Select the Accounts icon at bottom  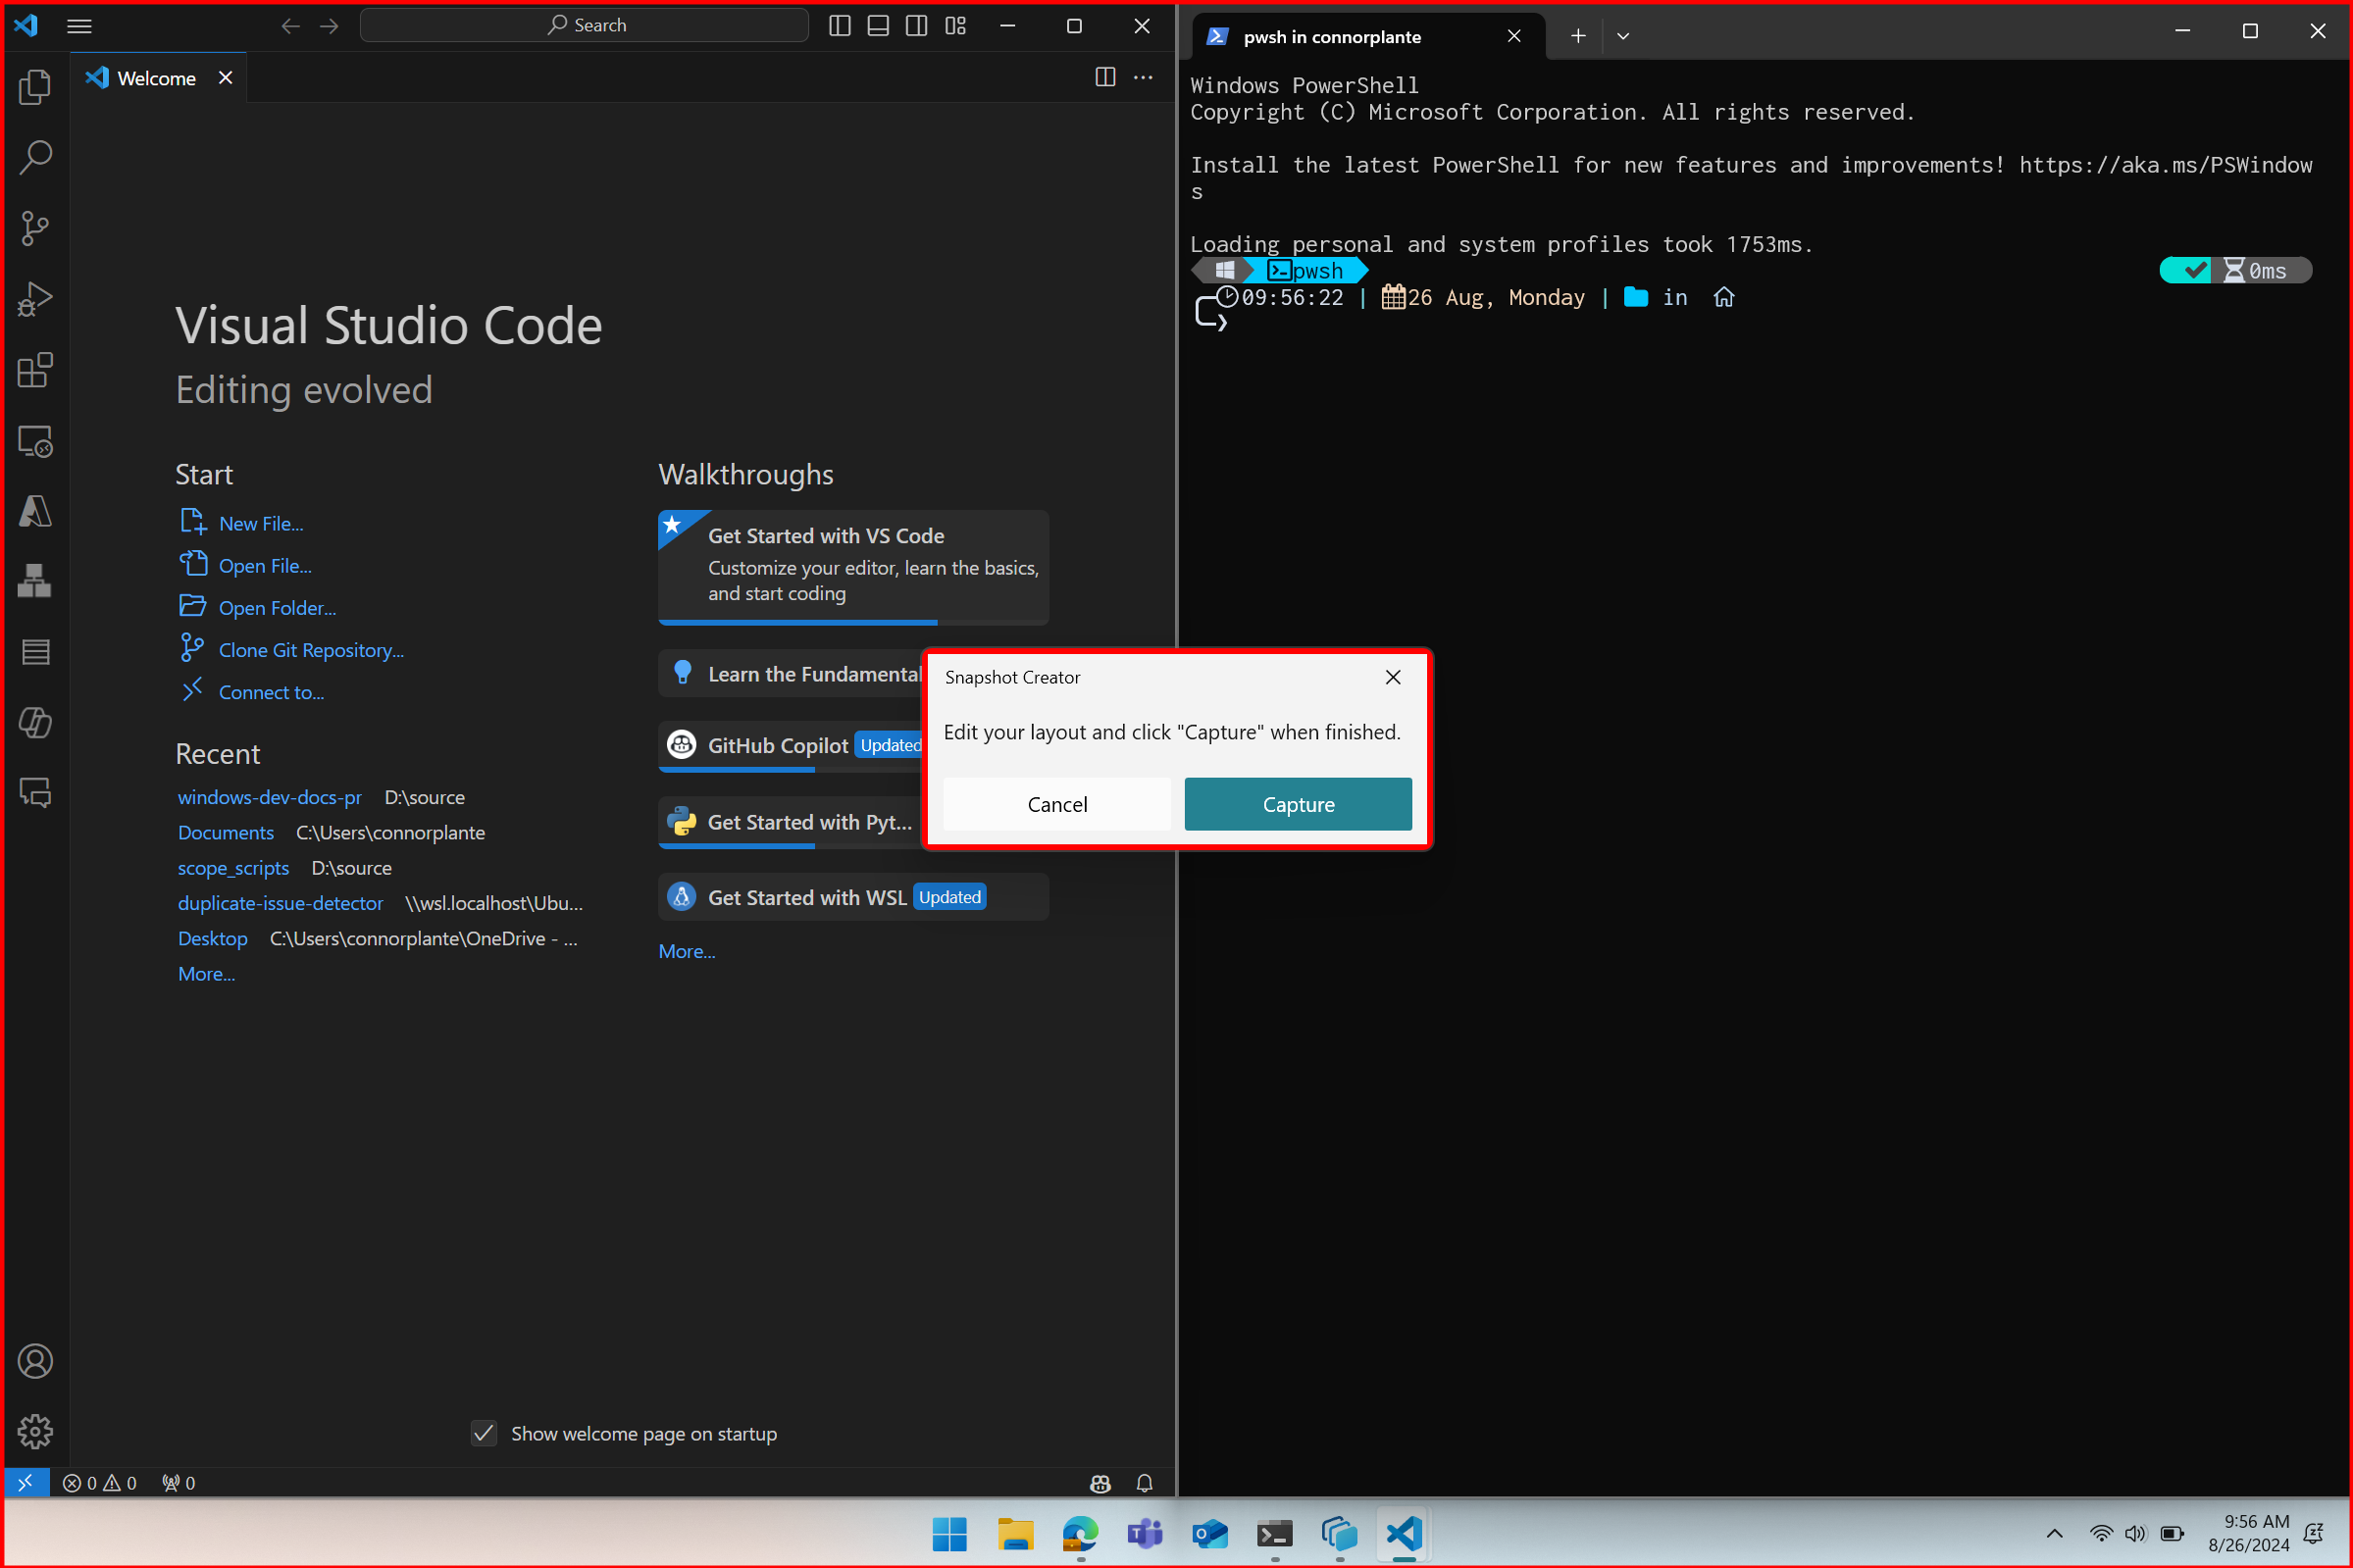pyautogui.click(x=36, y=1361)
